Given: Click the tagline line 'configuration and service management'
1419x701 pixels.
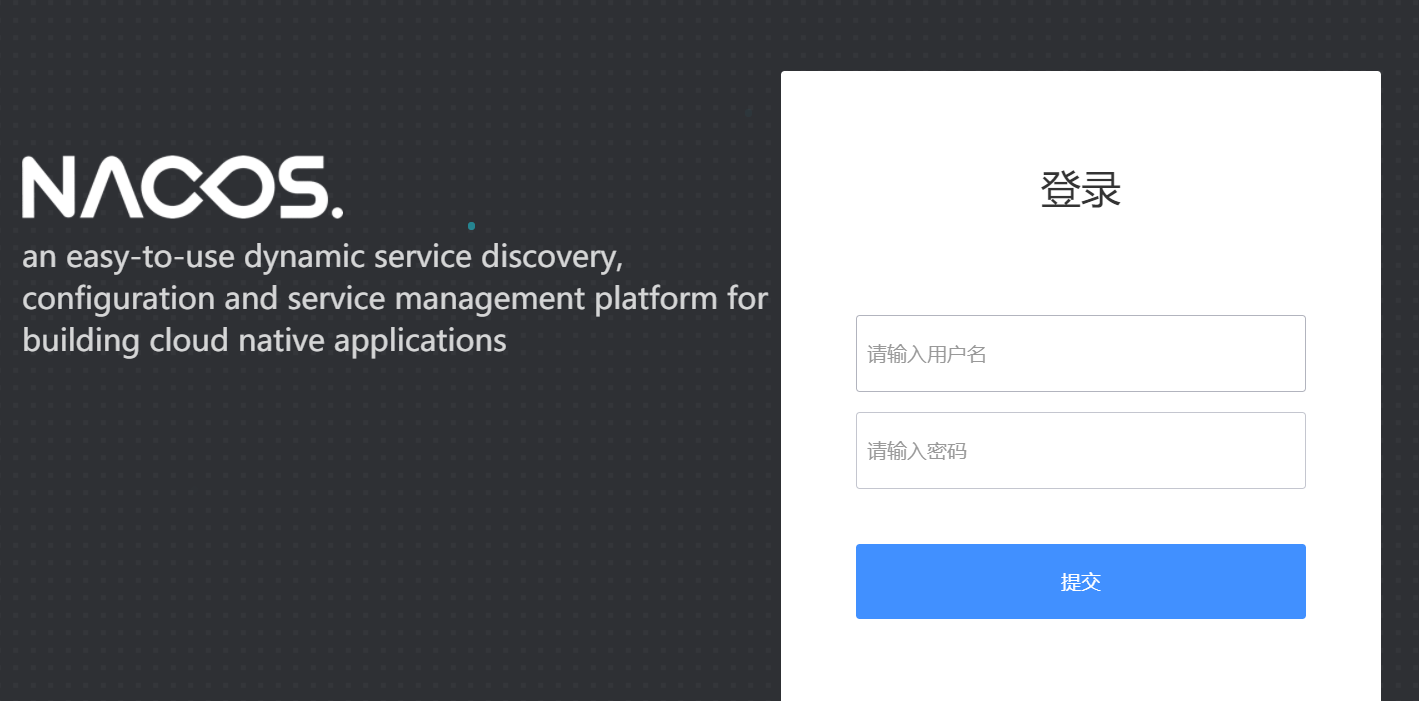Looking at the screenshot, I should click(x=395, y=299).
